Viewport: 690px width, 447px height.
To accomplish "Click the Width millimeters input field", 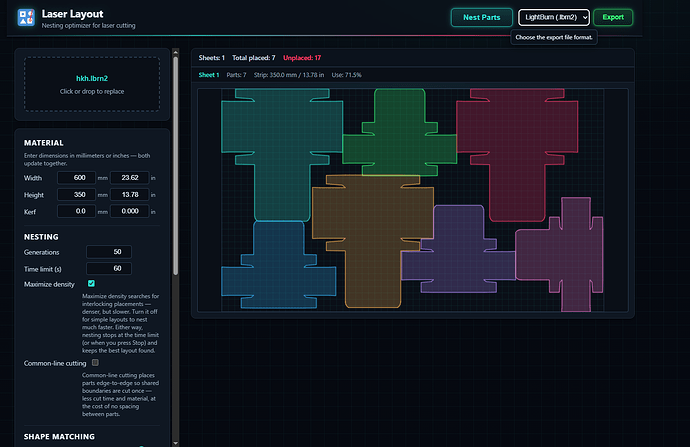I will click(x=77, y=178).
